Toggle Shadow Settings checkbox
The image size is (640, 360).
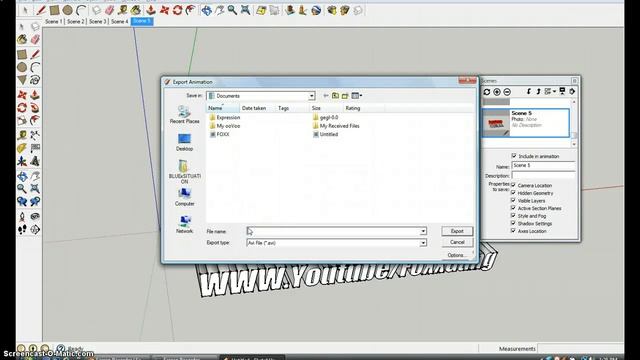click(x=513, y=223)
